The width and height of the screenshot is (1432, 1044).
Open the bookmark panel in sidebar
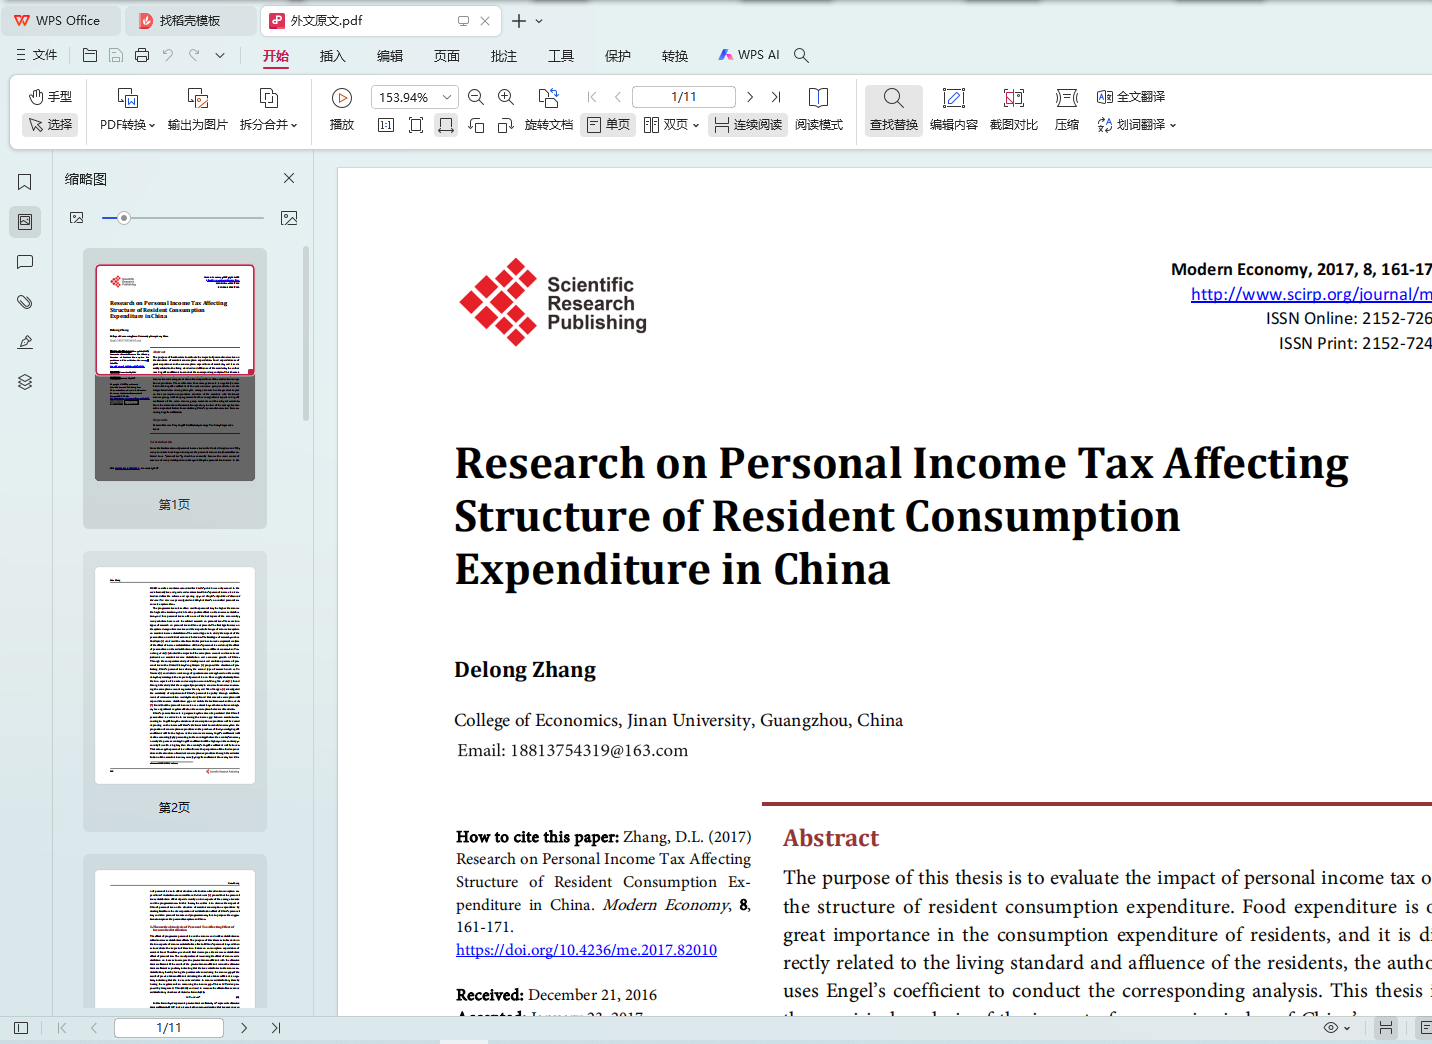click(x=25, y=182)
